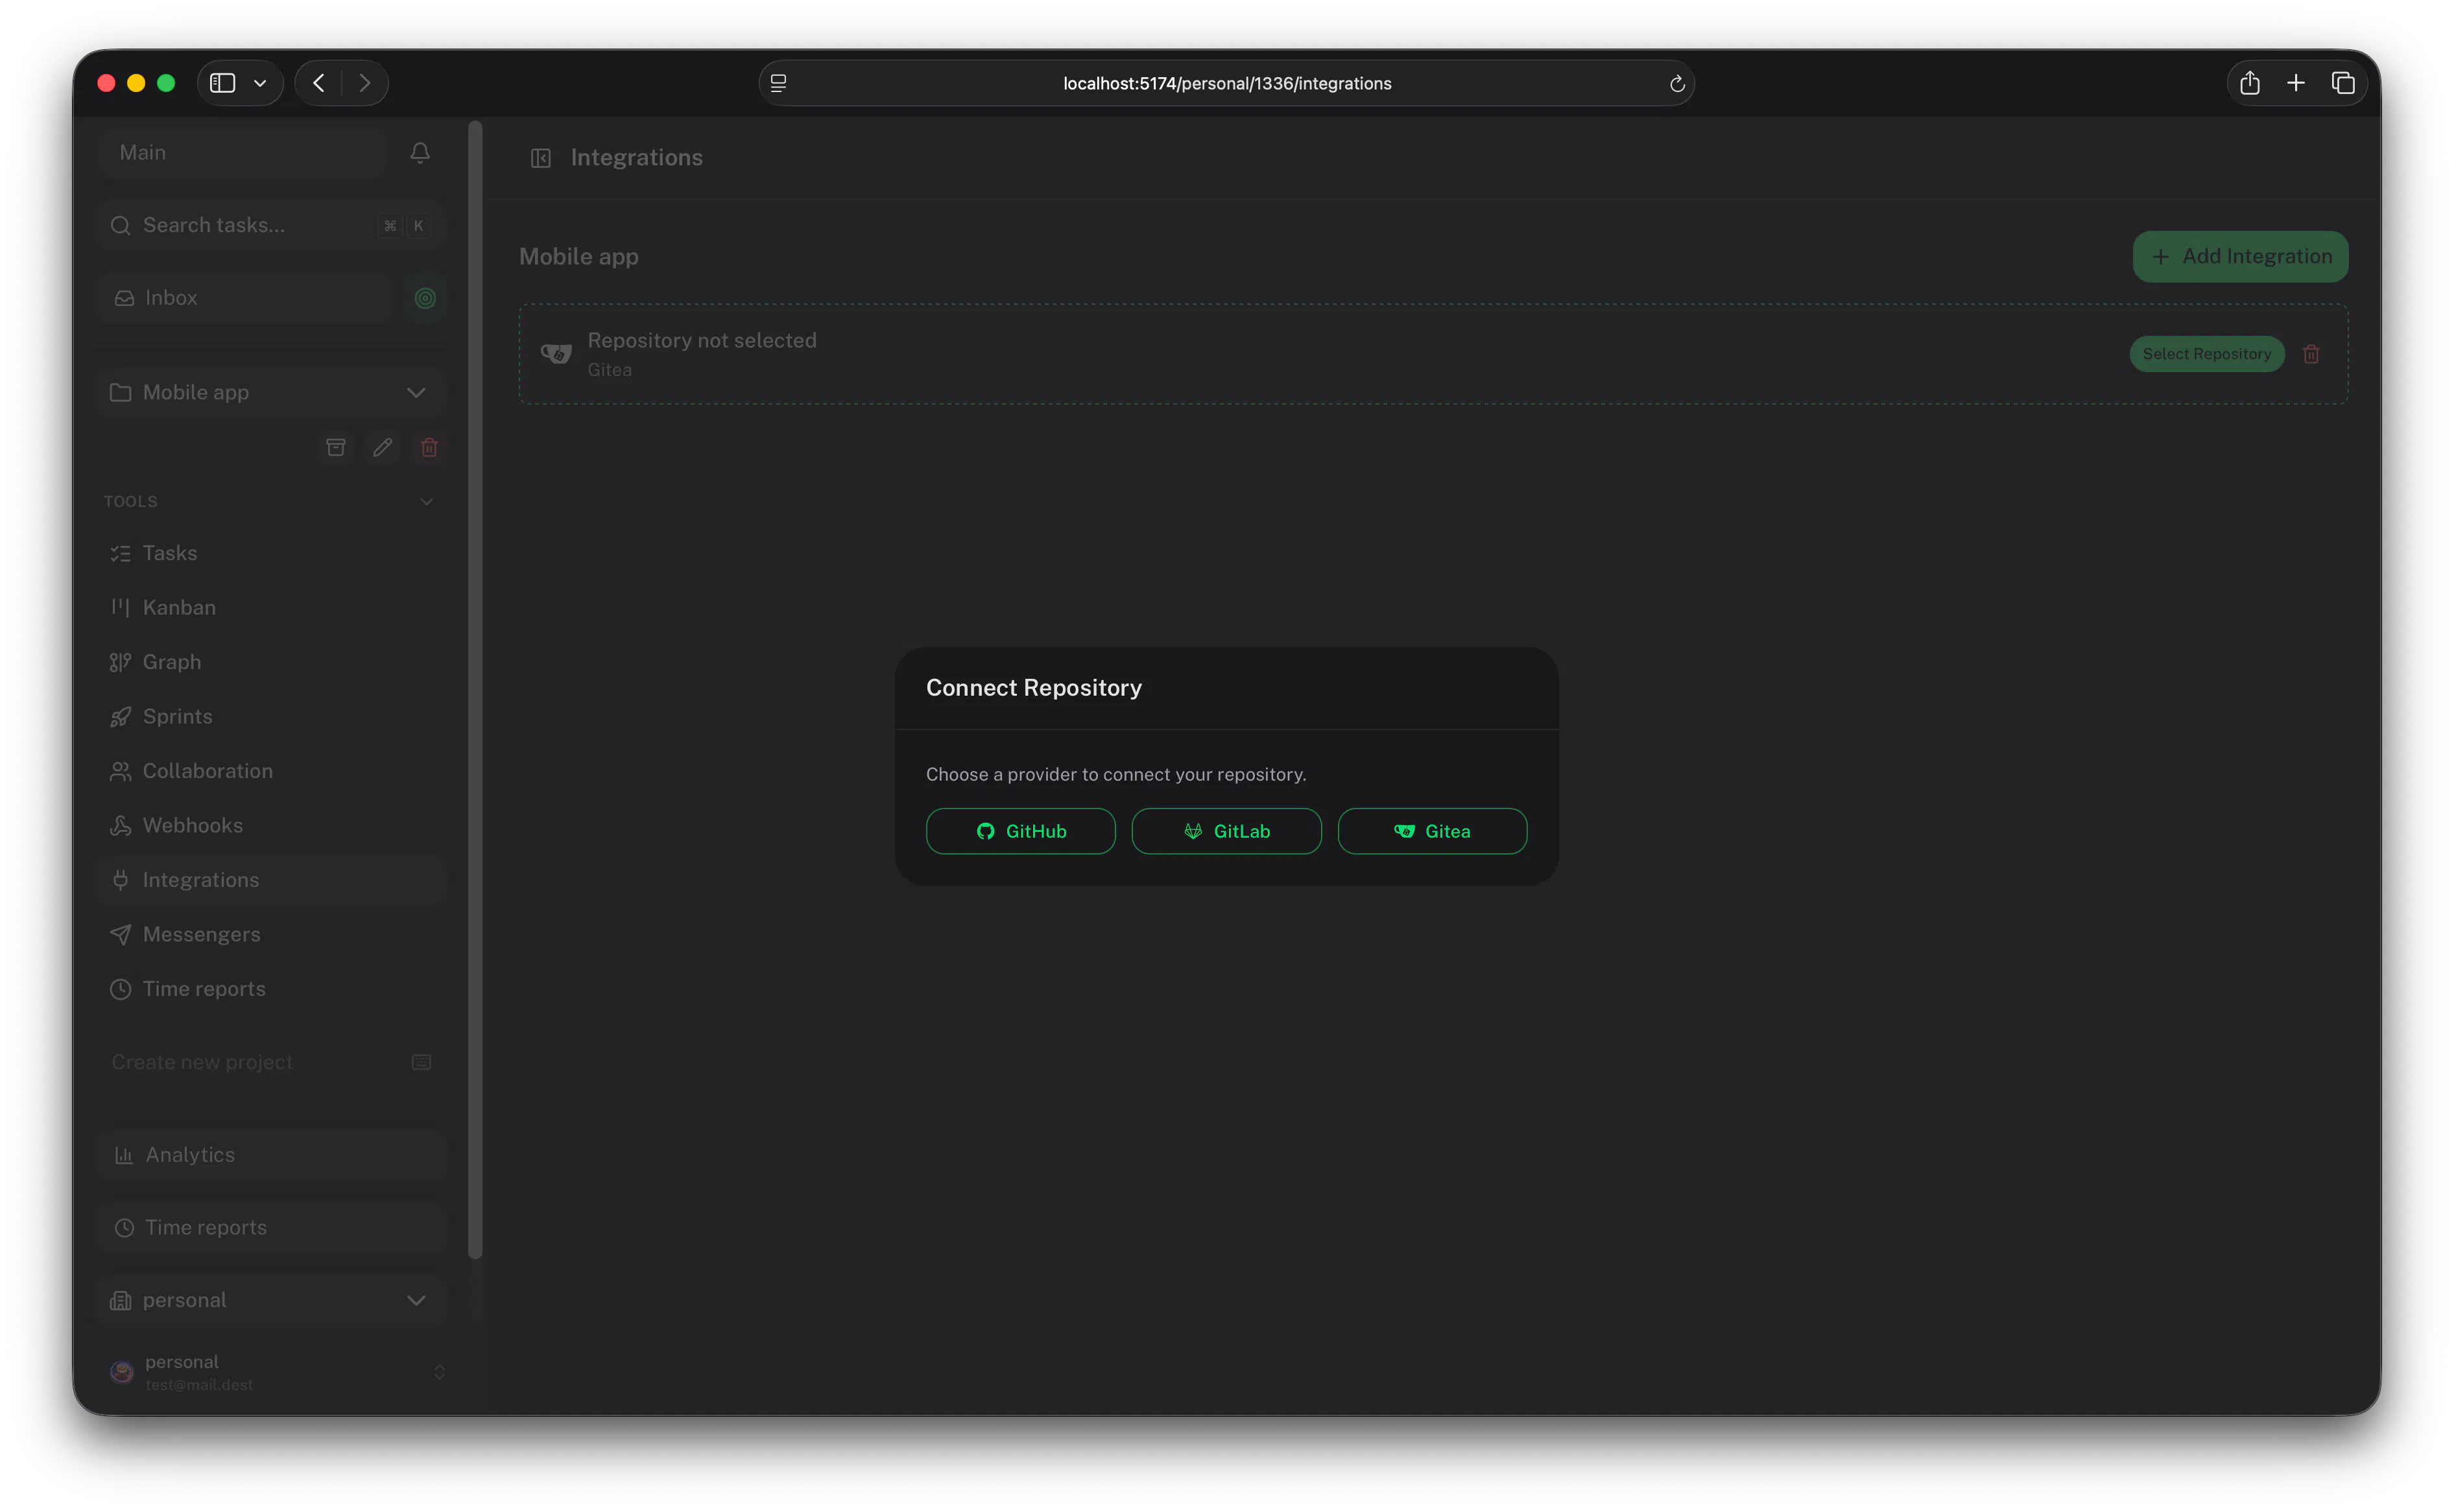Click the 'Connect Repository' dialog title
This screenshot has width=2454, height=1512.
[x=1034, y=688]
